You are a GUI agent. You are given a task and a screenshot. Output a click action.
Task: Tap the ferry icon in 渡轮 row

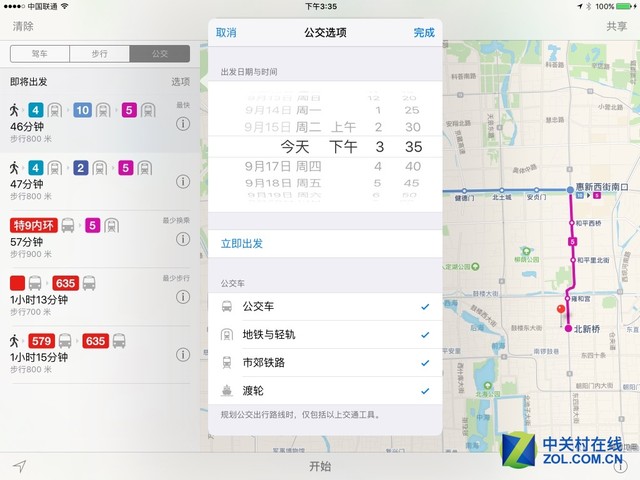227,391
